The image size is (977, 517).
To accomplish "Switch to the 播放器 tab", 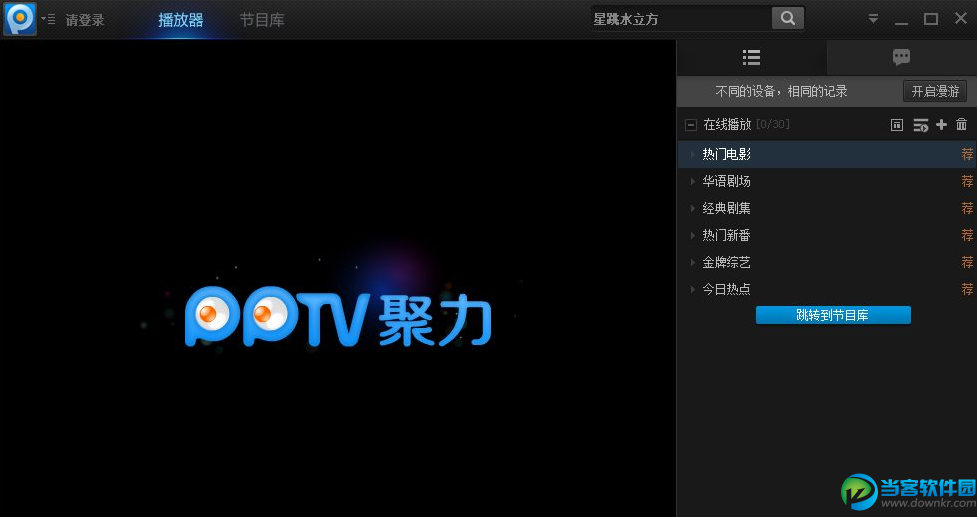I will click(181, 20).
